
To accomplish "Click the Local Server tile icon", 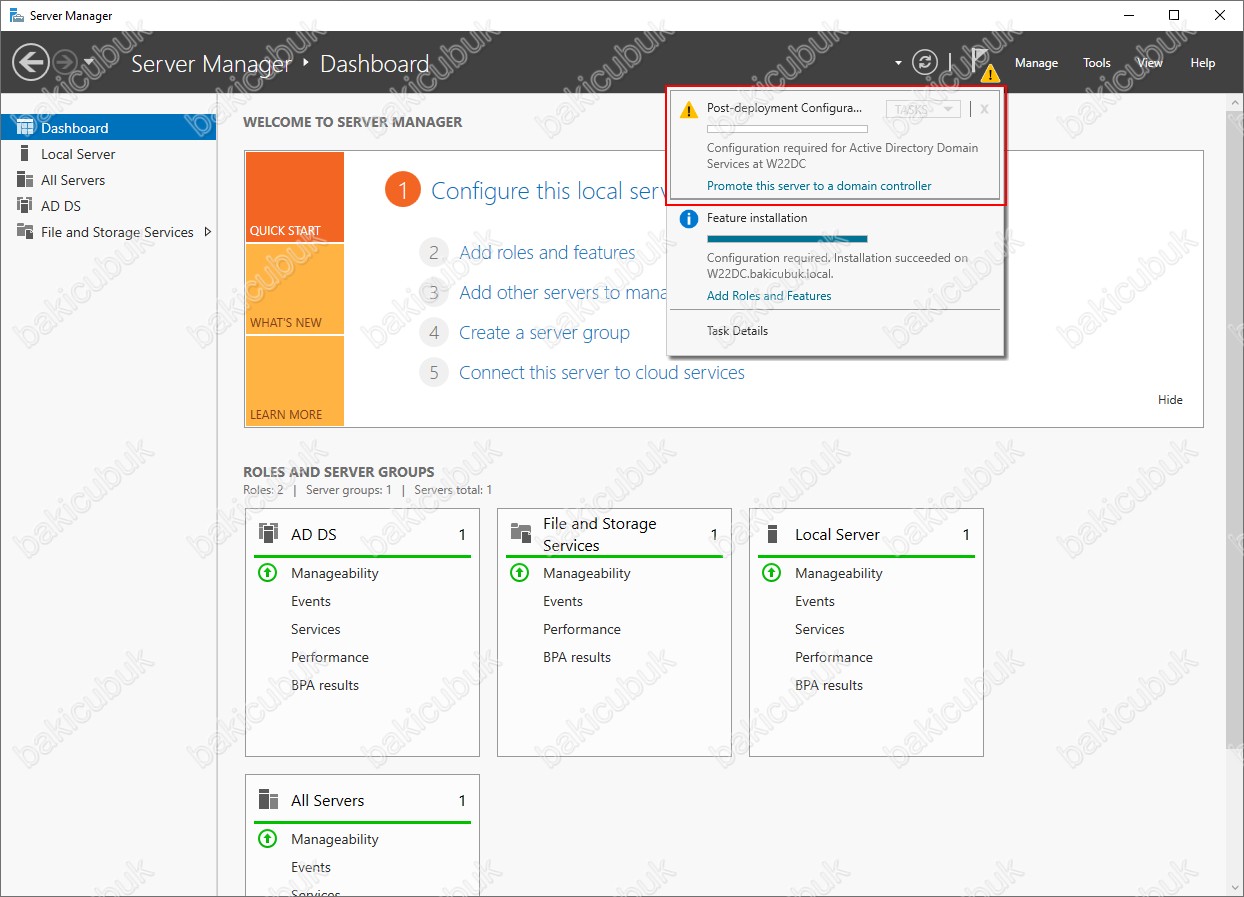I will [x=772, y=533].
